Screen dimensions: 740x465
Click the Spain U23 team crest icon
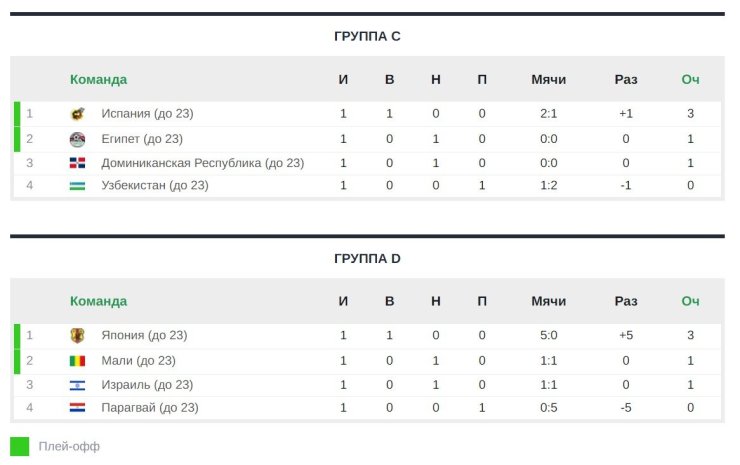77,114
